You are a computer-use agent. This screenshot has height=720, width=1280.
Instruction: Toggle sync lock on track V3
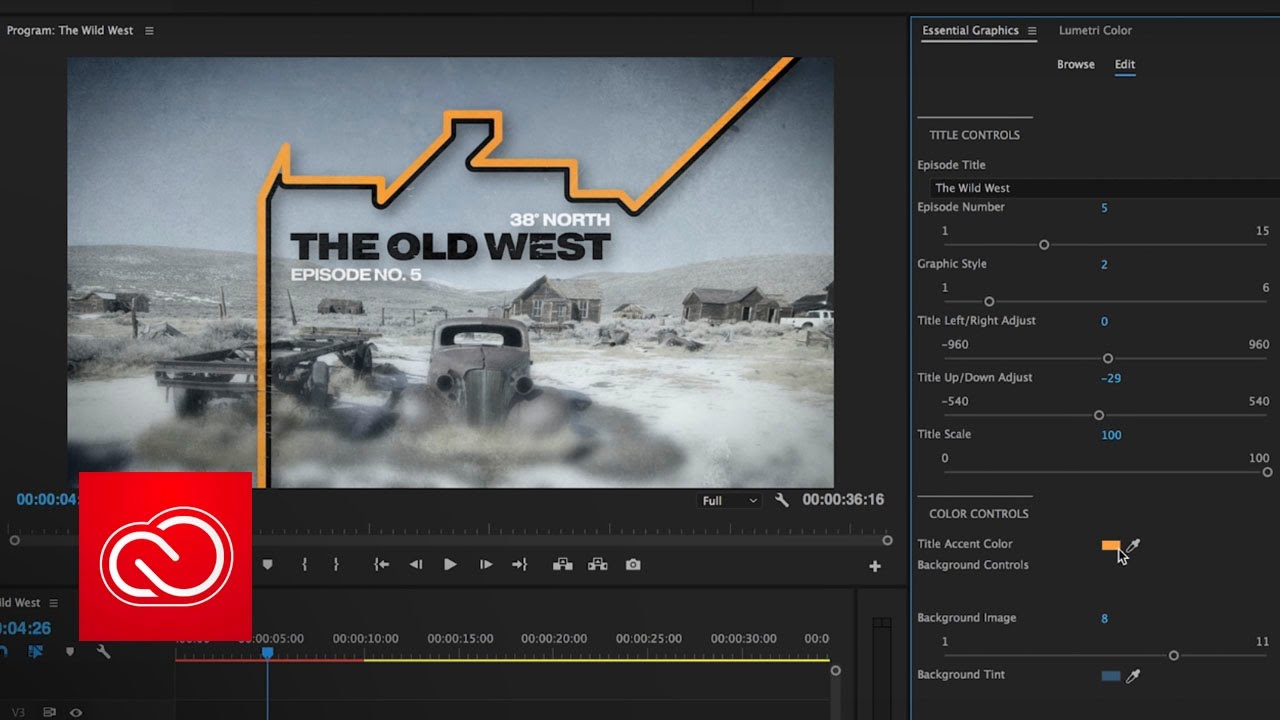49,713
